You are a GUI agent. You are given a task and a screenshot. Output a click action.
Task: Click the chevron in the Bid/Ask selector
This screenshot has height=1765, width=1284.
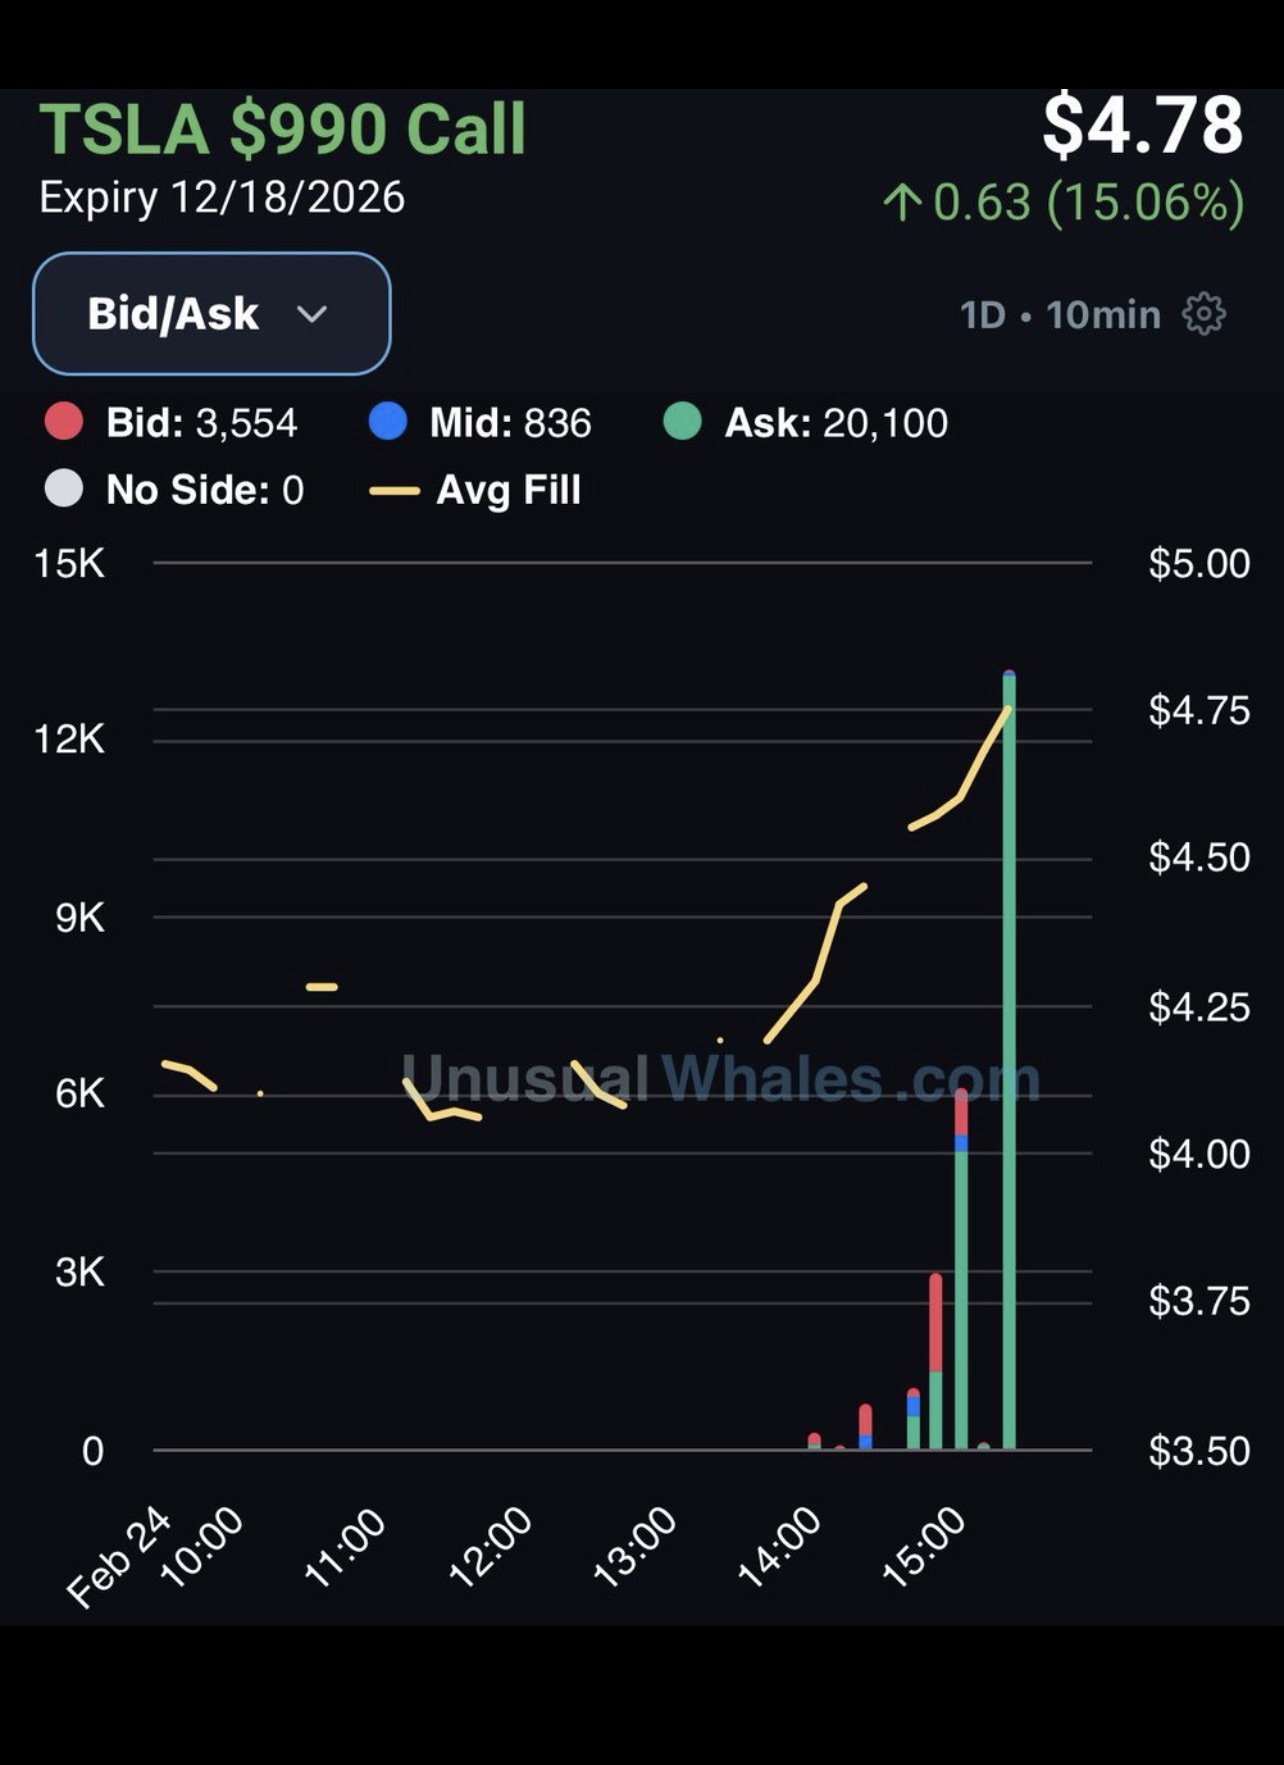(x=312, y=315)
